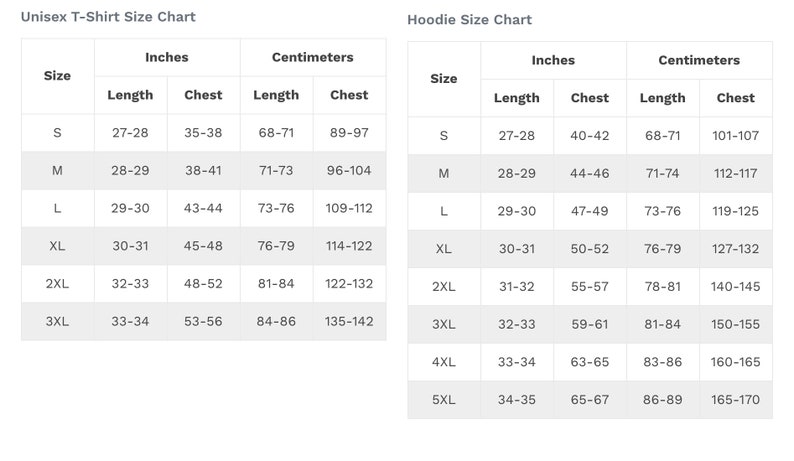Select the 109-112 chest cell for size L
The image size is (794, 461).
click(x=349, y=208)
